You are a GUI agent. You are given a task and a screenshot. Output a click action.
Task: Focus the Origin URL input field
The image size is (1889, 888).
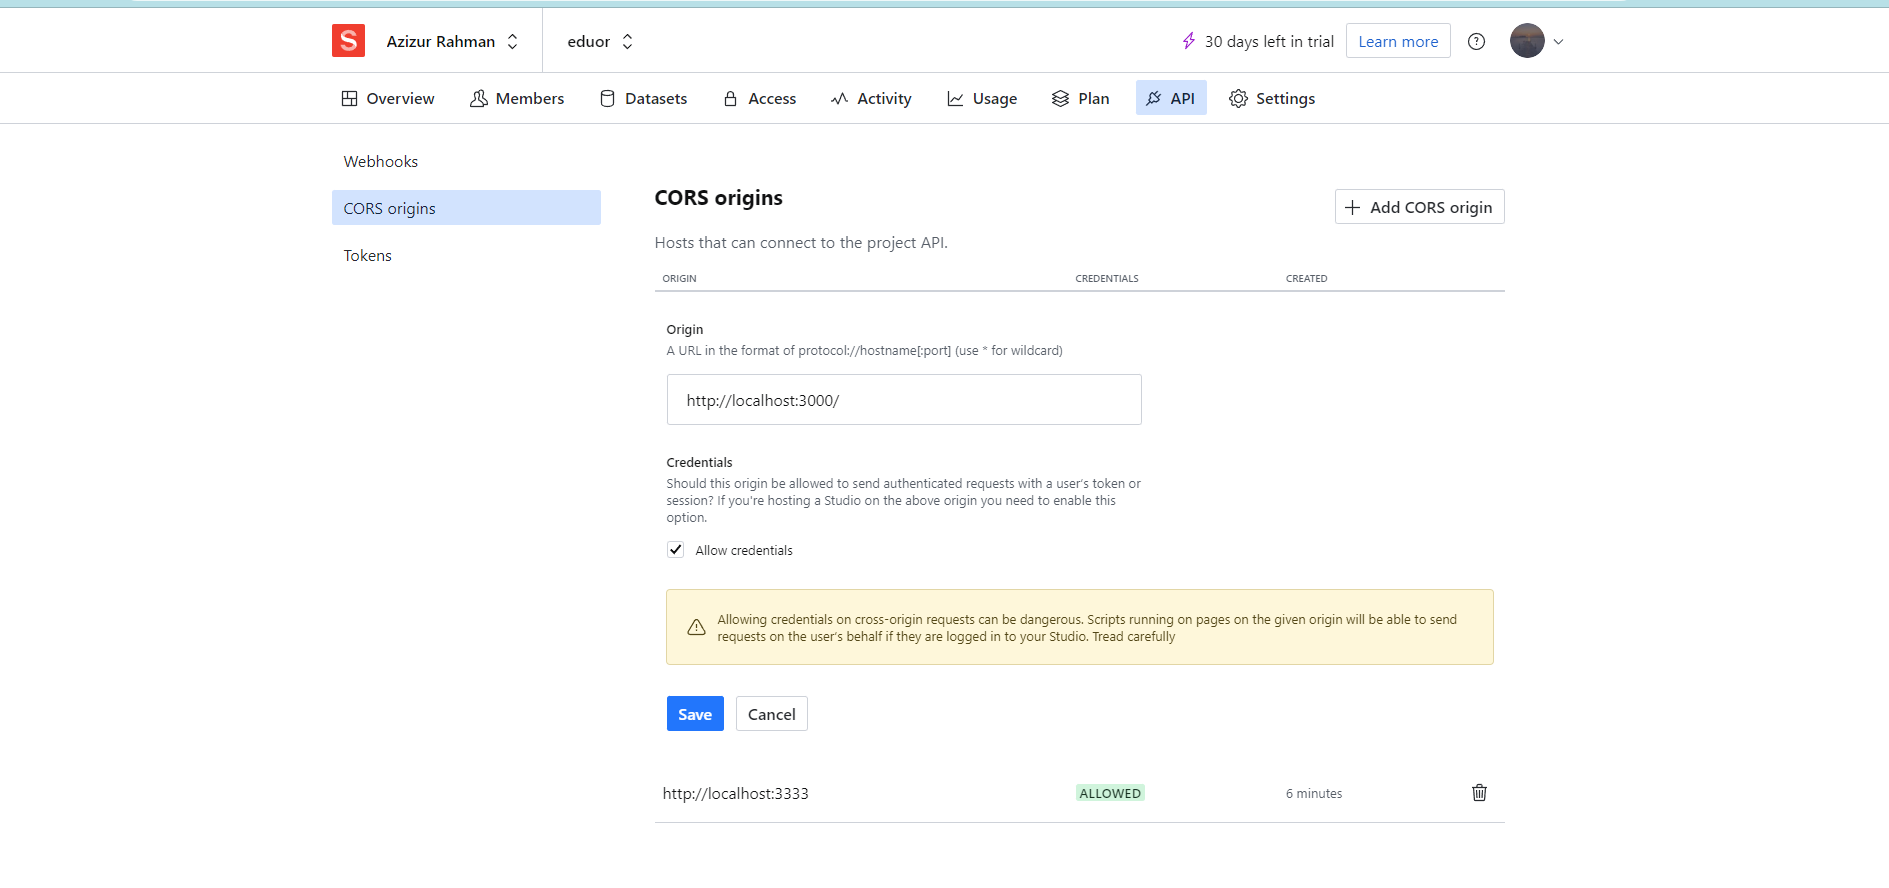pyautogui.click(x=903, y=400)
